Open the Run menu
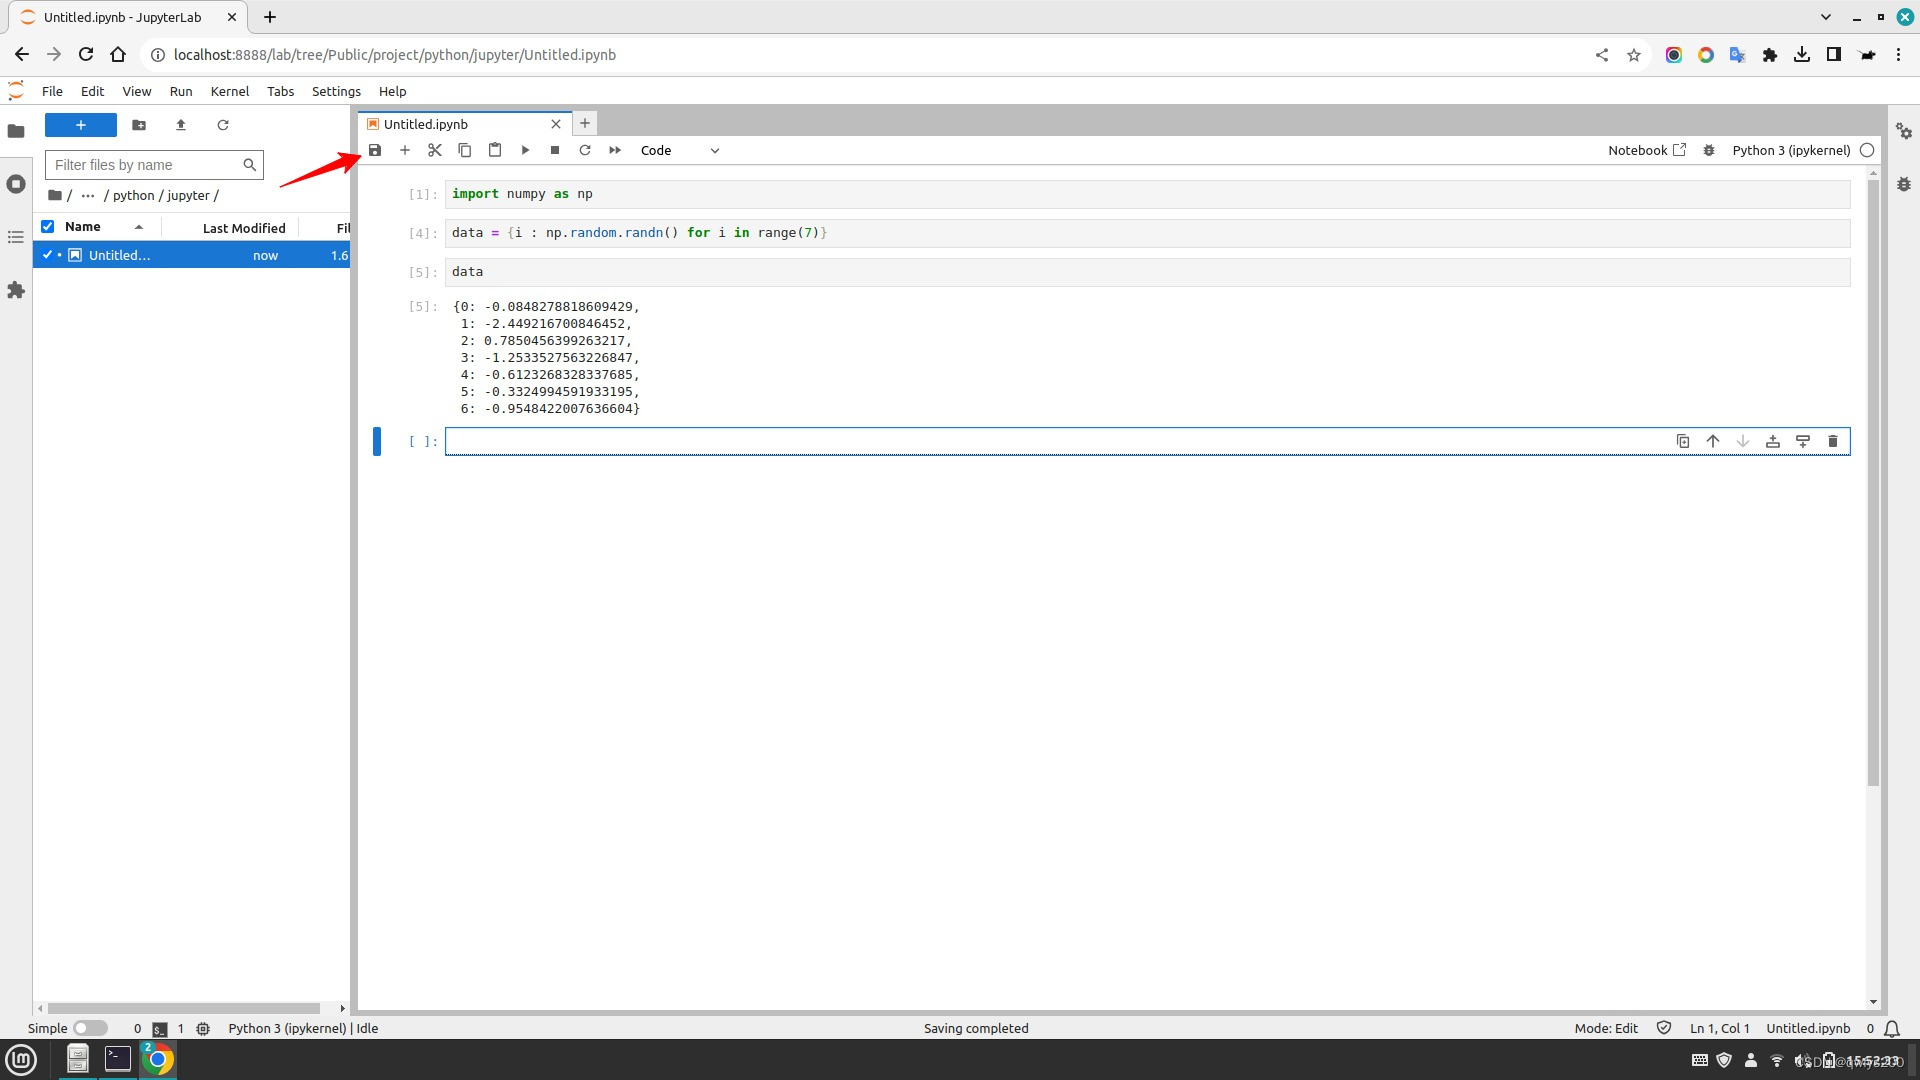The image size is (1920, 1080). [181, 91]
